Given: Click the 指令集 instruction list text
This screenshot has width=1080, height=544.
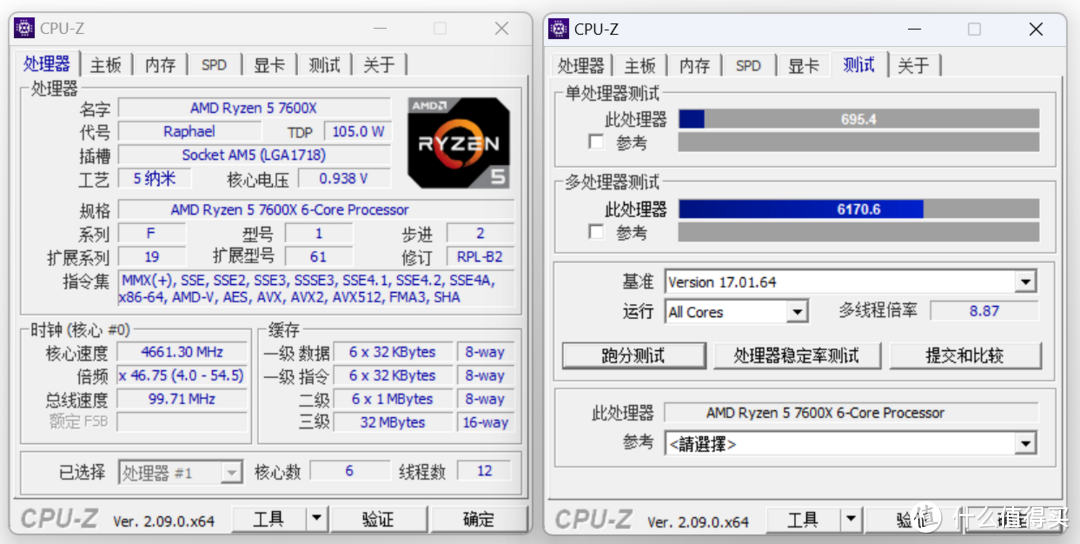Looking at the screenshot, I should pos(316,289).
